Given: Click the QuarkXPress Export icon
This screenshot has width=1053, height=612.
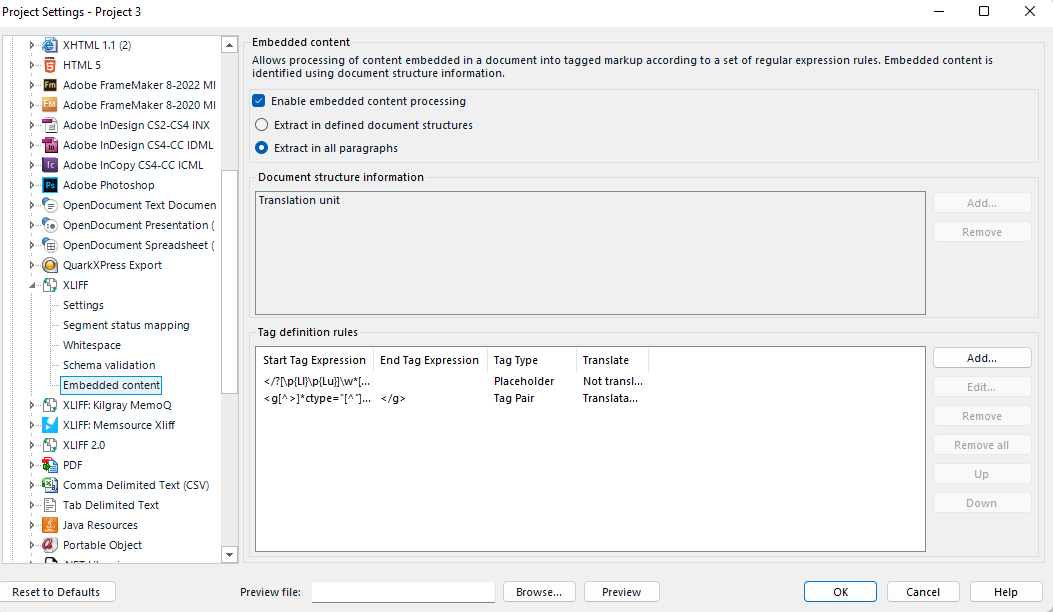Looking at the screenshot, I should (x=48, y=265).
